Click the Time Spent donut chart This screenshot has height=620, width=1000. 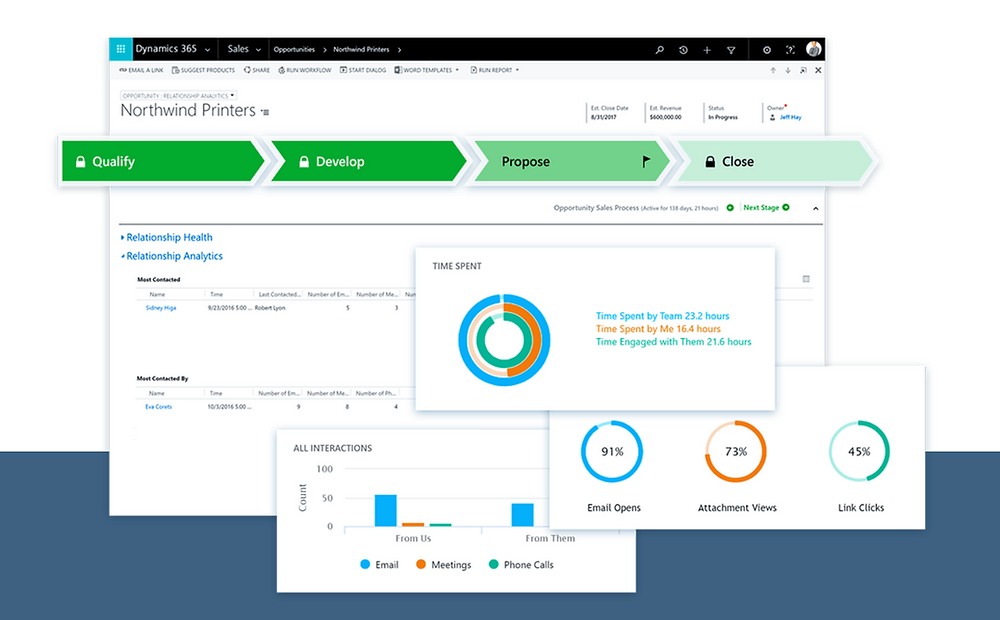pos(504,340)
